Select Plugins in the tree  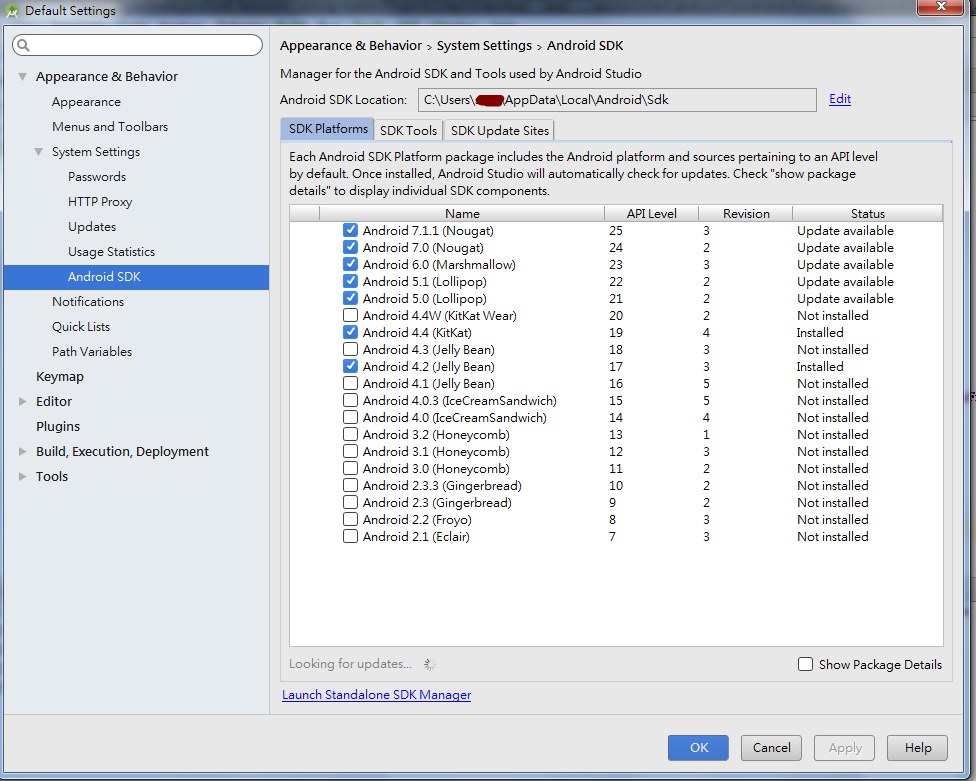[x=58, y=426]
